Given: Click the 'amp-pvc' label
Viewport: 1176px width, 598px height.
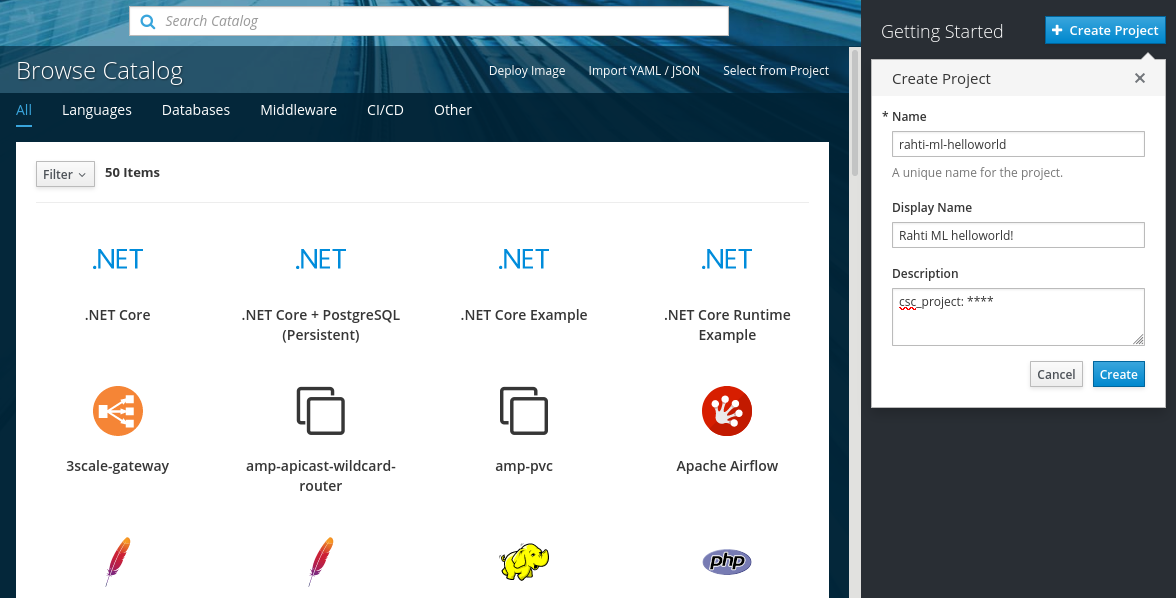Looking at the screenshot, I should coord(524,466).
